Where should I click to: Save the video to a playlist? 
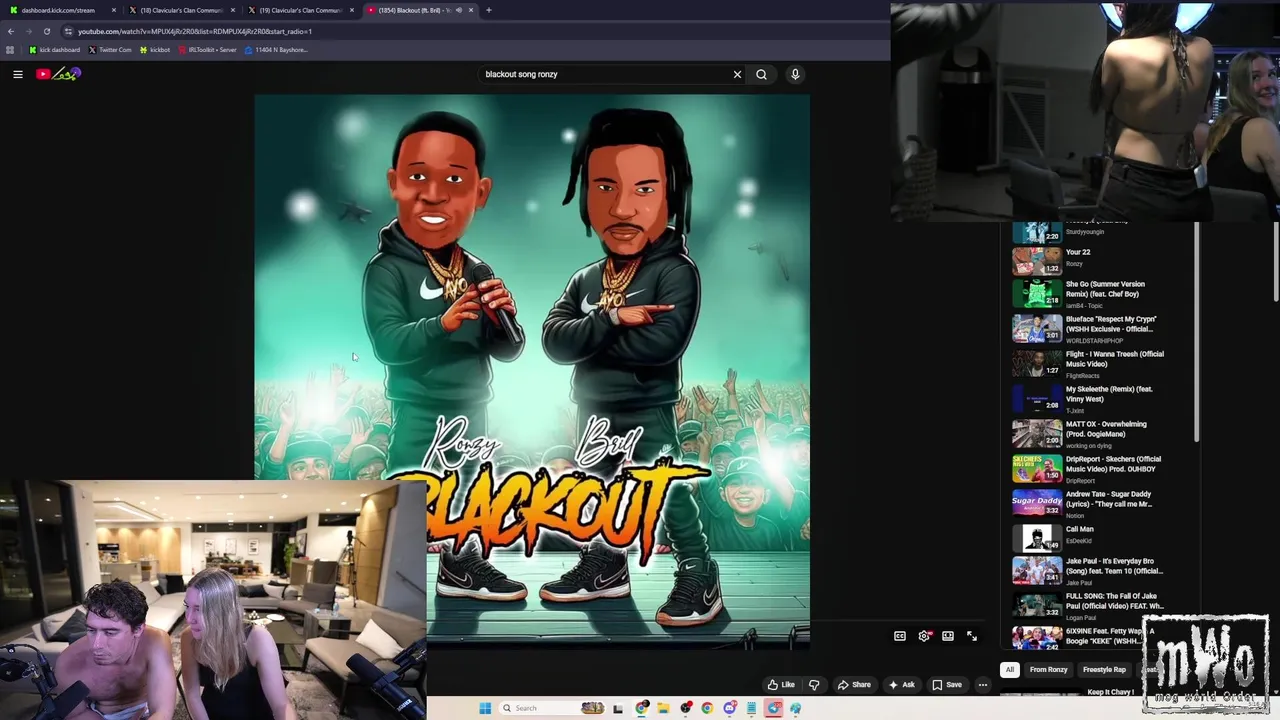[x=947, y=685]
